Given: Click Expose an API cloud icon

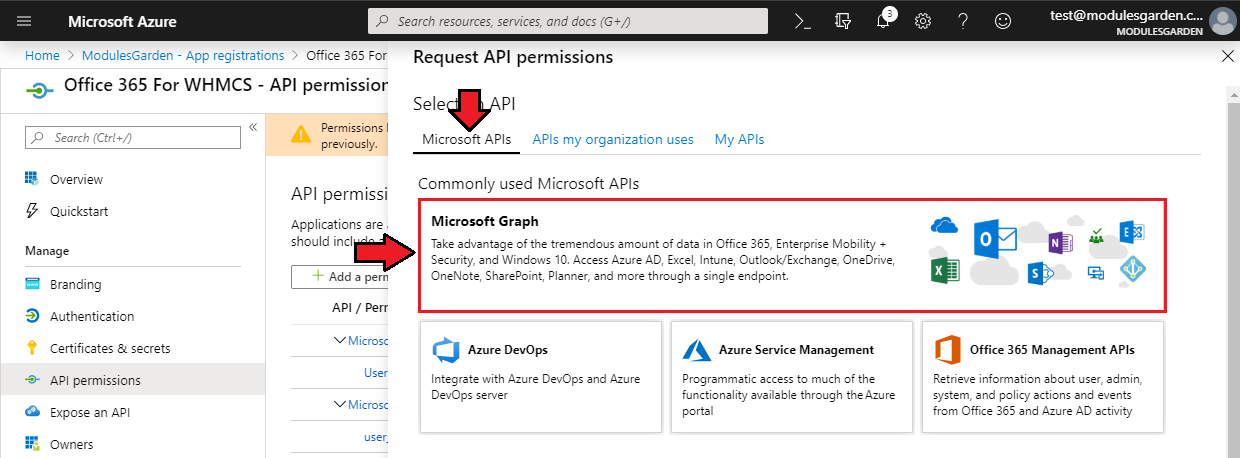Looking at the screenshot, I should coord(32,412).
